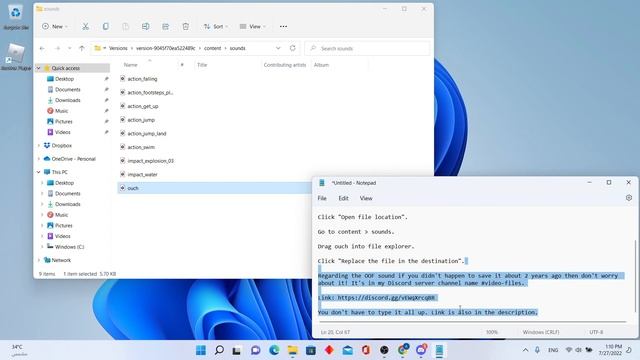Open the recent locations dropdown arrow
Screen dimensions: 640x360
click(69, 48)
